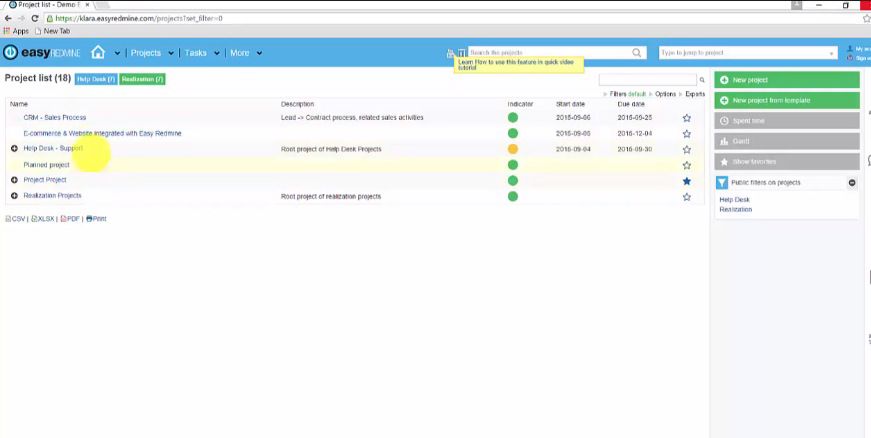871x438 pixels.
Task: Open the Planned project link
Action: [x=46, y=165]
